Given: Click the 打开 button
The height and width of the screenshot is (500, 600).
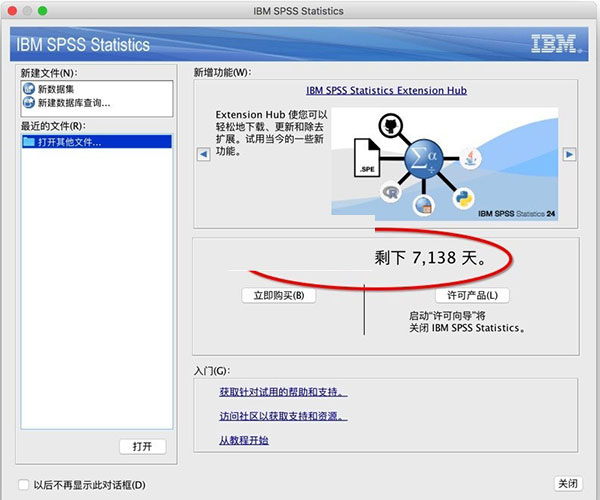Looking at the screenshot, I should coord(142,446).
